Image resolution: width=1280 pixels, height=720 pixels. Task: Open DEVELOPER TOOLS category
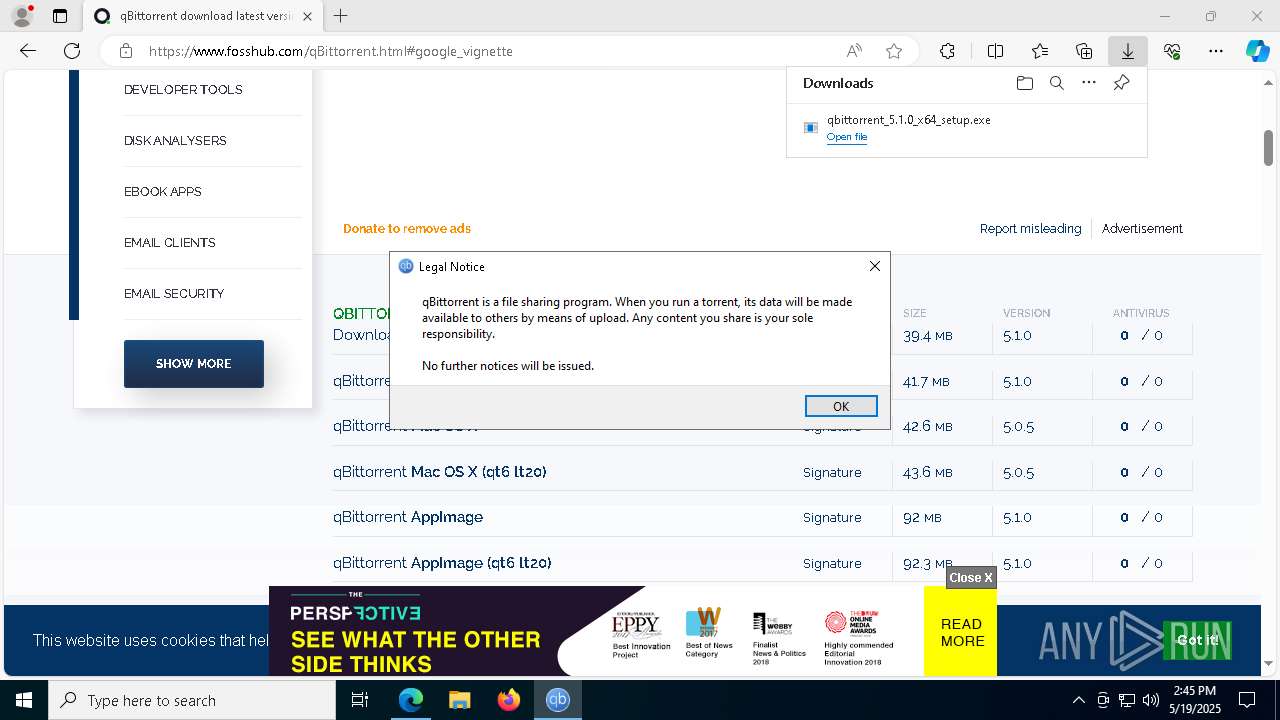pyautogui.click(x=183, y=90)
